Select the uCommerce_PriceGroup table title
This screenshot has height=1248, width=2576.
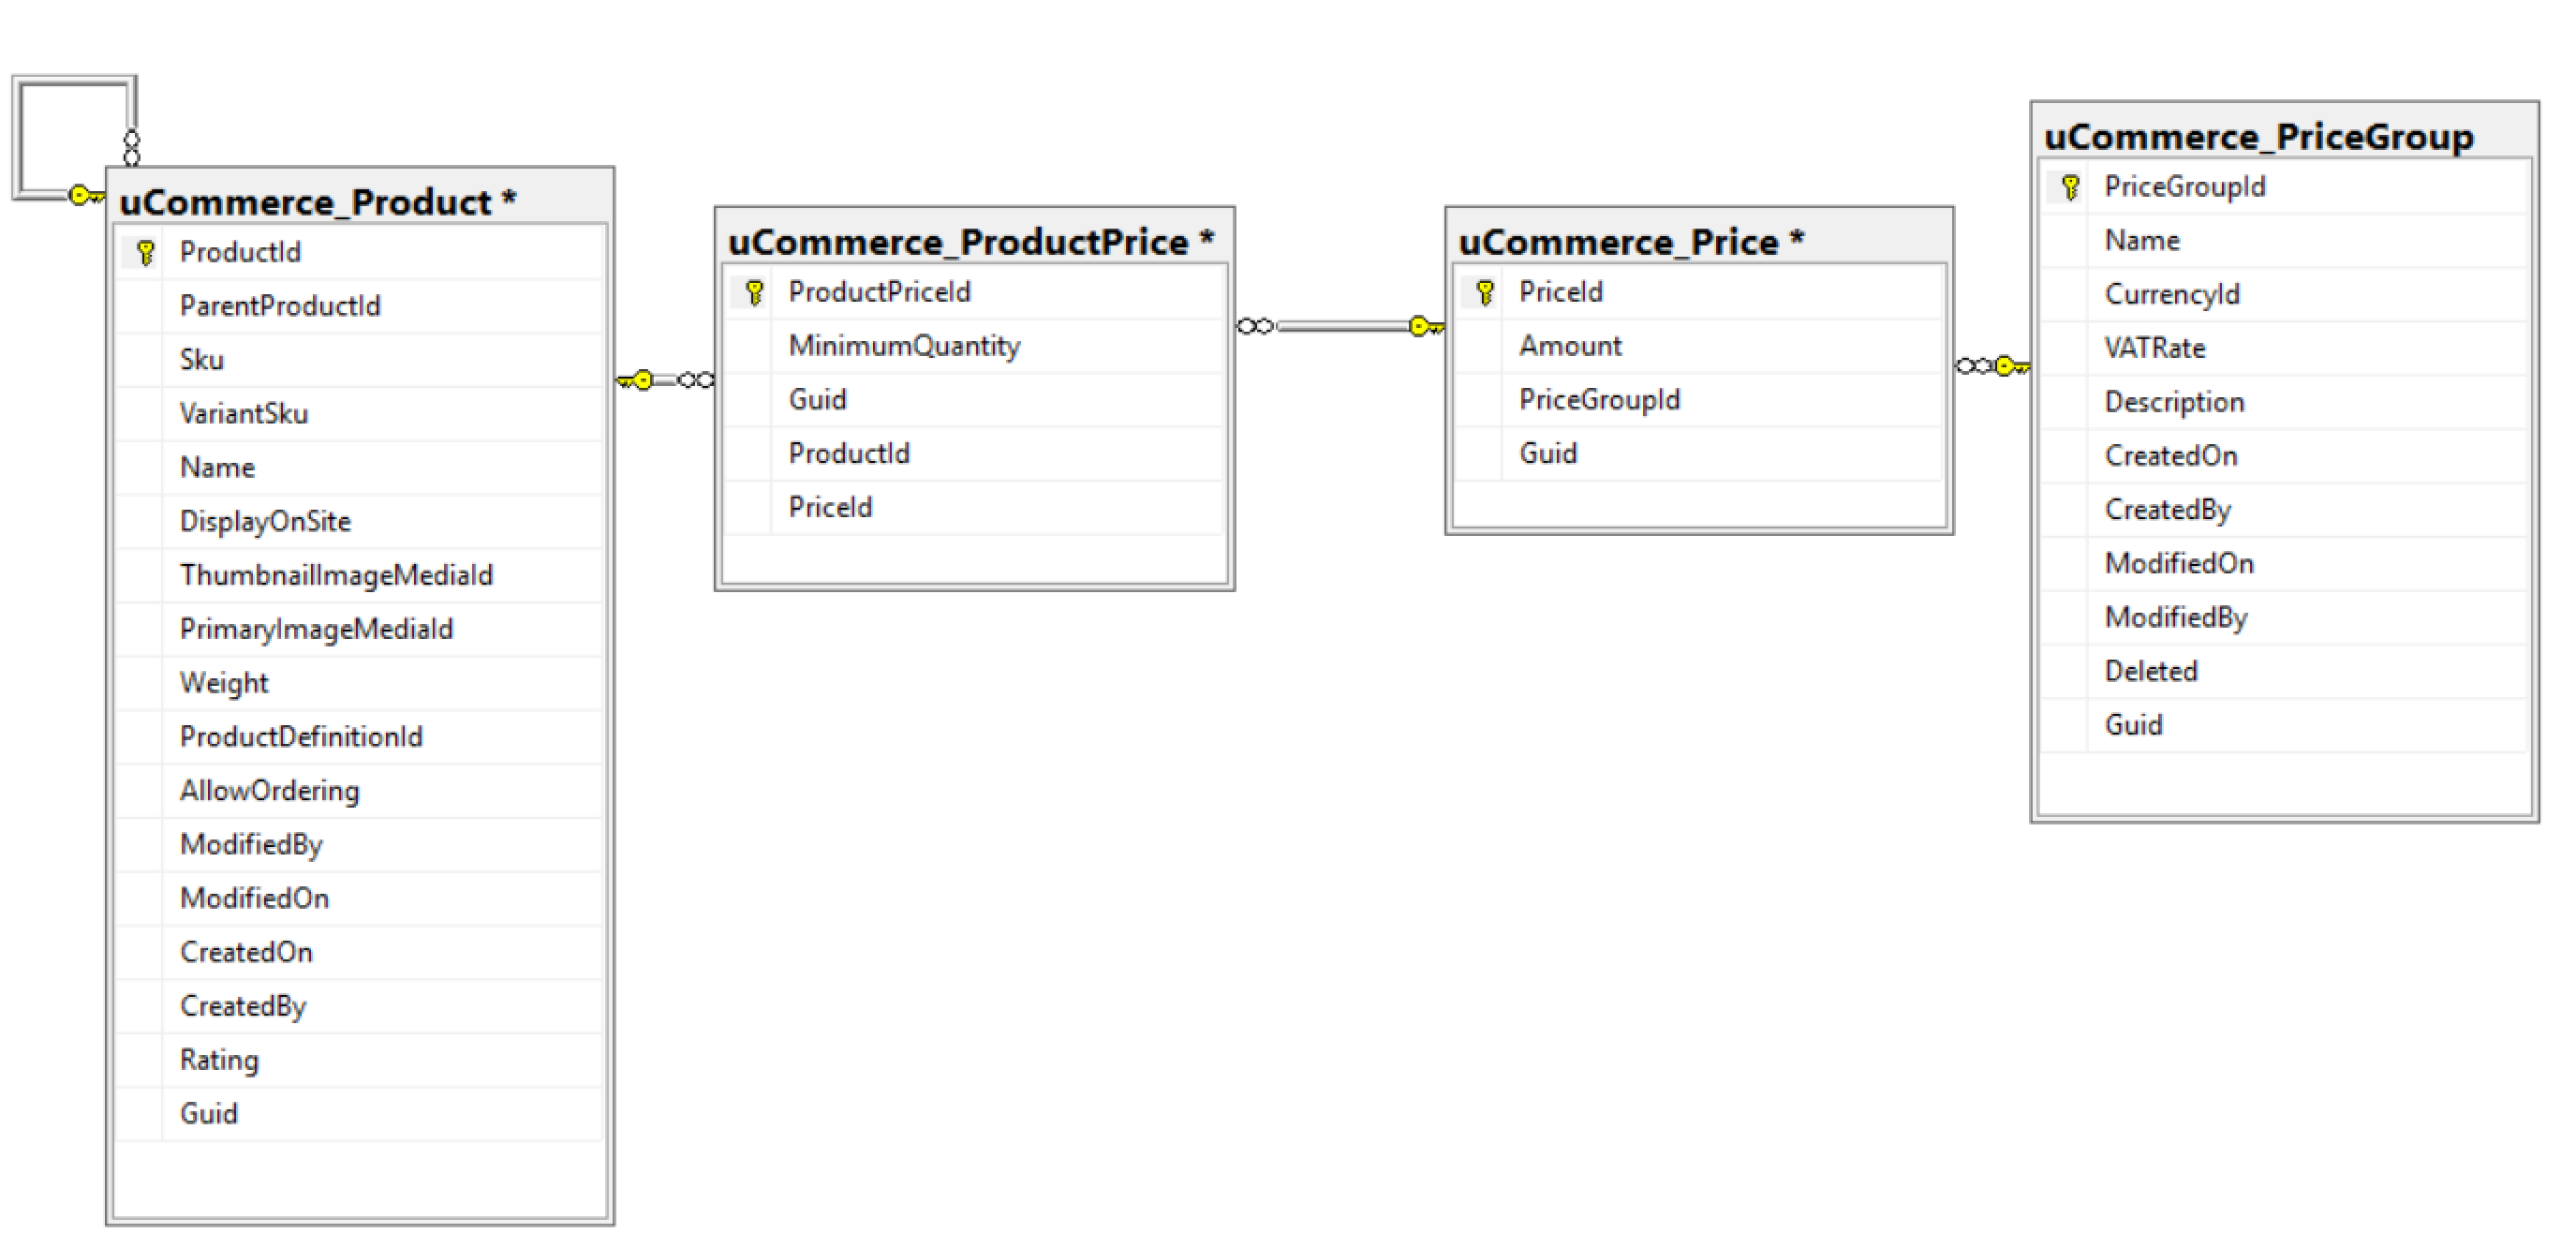pyautogui.click(x=2259, y=136)
